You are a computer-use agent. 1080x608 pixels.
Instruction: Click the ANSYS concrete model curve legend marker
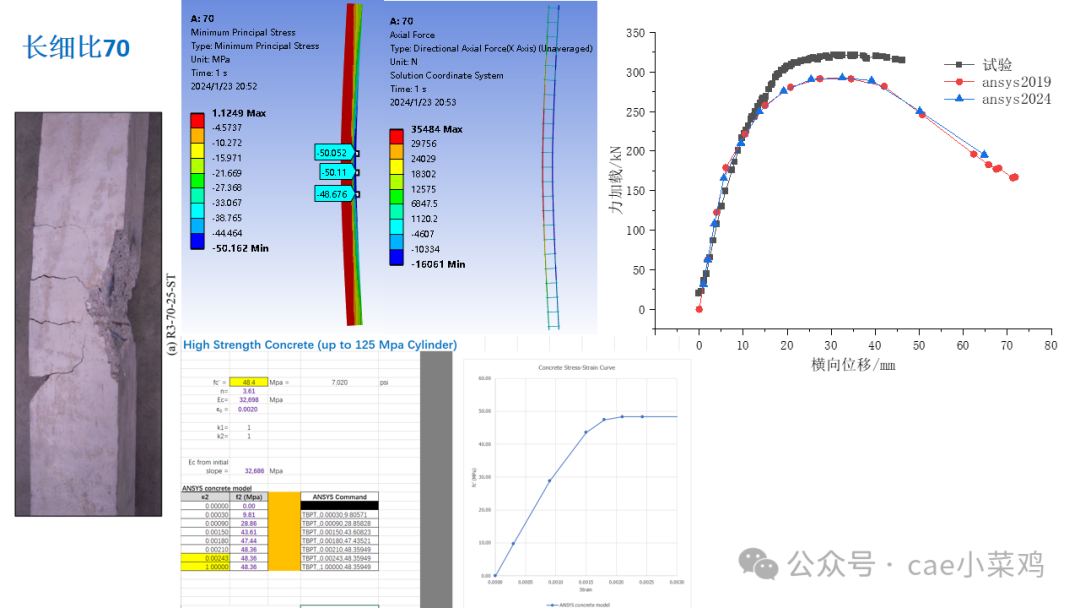(x=553, y=604)
